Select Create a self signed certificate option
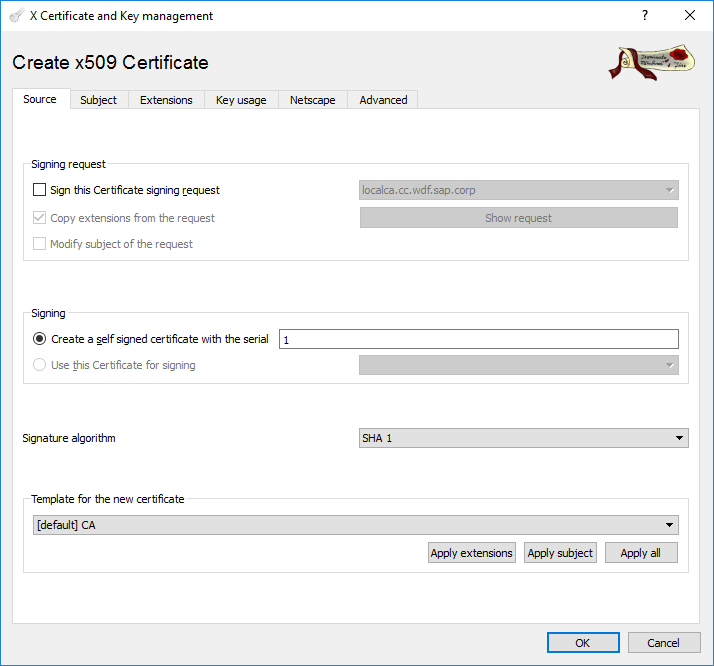Screen dimensions: 714x666 pyautogui.click(x=40, y=339)
